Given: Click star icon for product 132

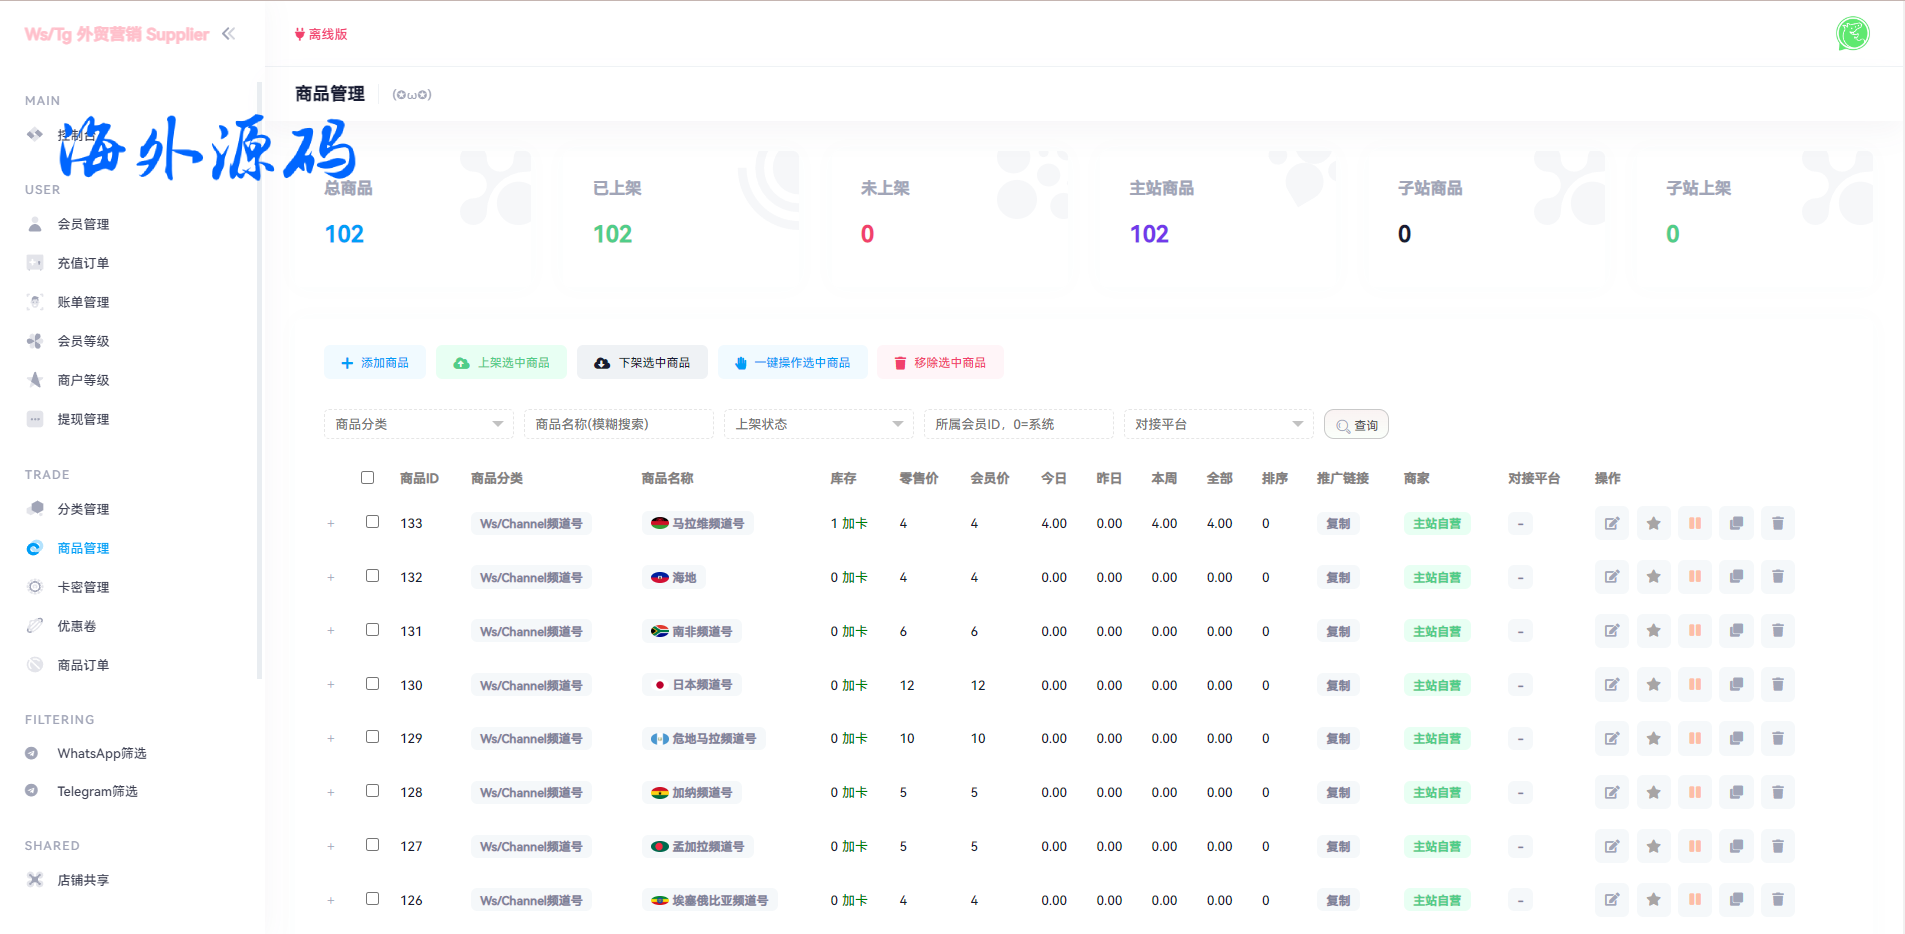Looking at the screenshot, I should (1653, 577).
